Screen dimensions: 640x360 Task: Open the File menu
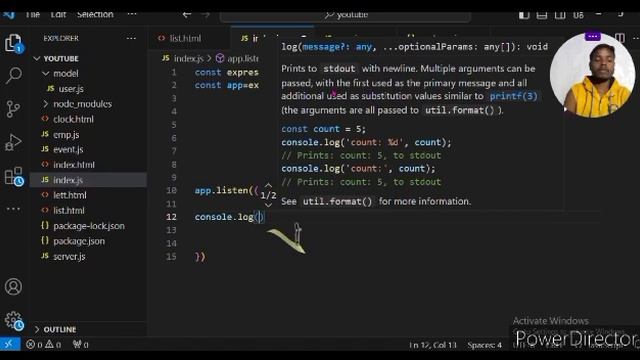point(33,15)
